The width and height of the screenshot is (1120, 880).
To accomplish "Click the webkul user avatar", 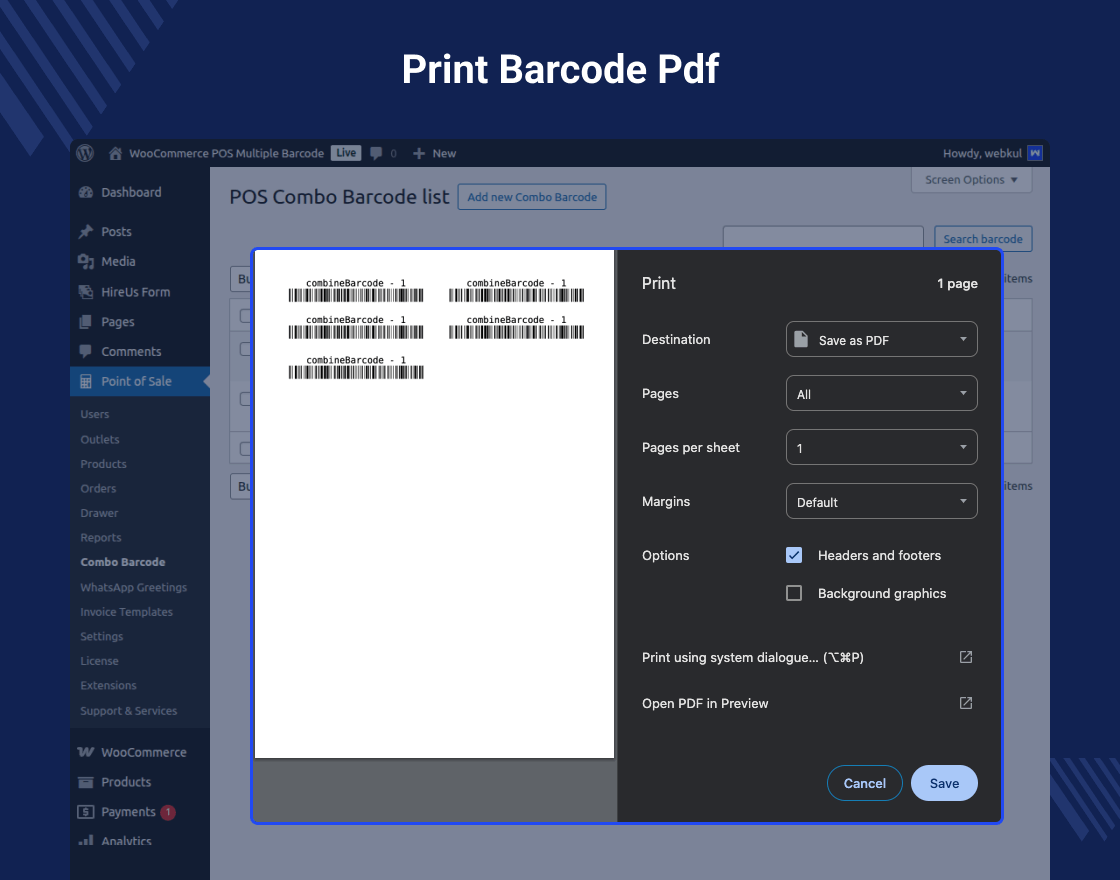I will pyautogui.click(x=1034, y=153).
